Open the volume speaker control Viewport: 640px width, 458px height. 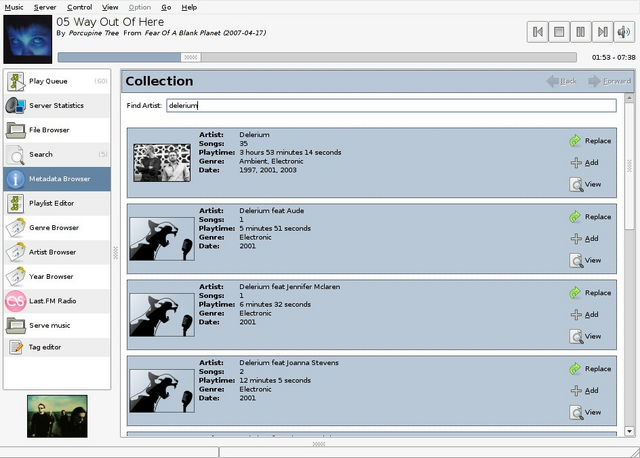click(x=624, y=32)
